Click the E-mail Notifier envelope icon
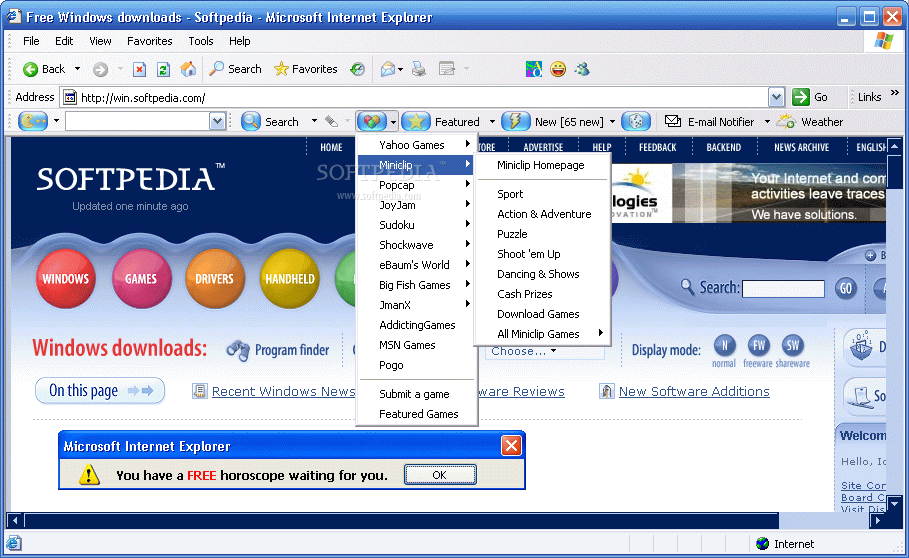 coord(672,121)
